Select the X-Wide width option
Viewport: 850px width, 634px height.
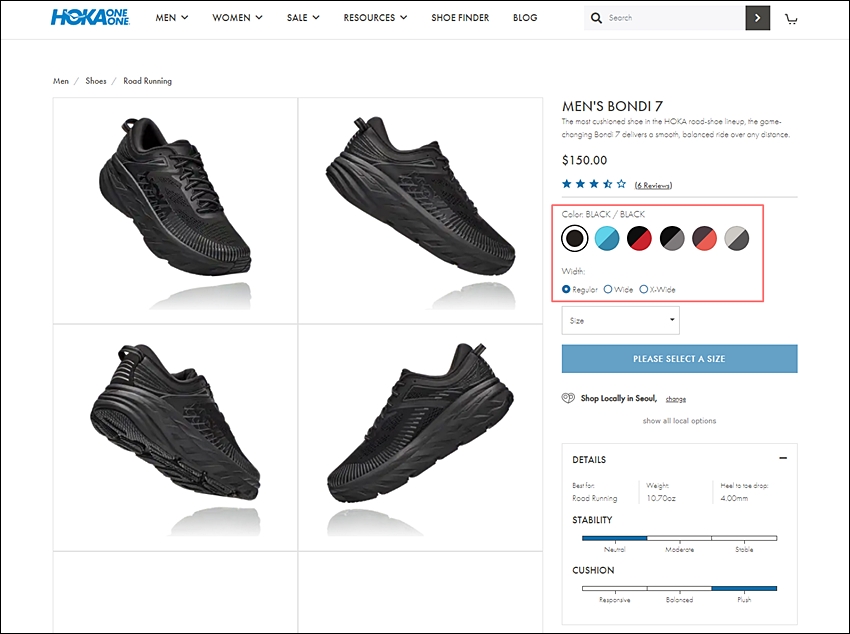click(x=643, y=289)
